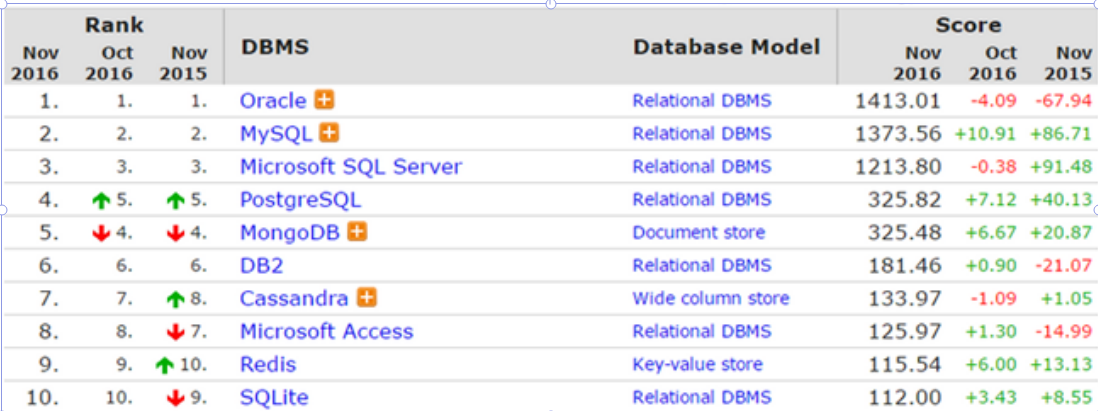Click SQLite score 112.00
The image size is (1098, 411).
pos(905,397)
